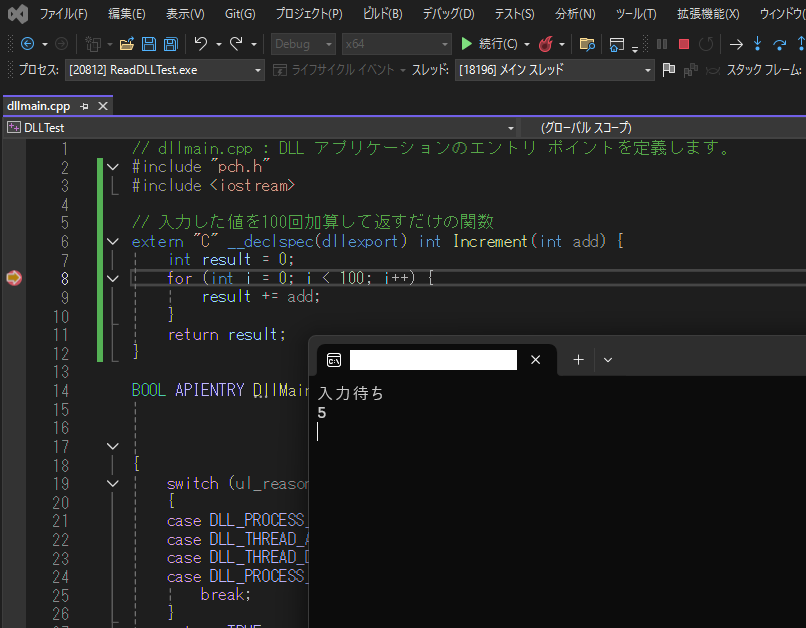Click the Undo arrow icon
The image size is (806, 628).
[201, 44]
